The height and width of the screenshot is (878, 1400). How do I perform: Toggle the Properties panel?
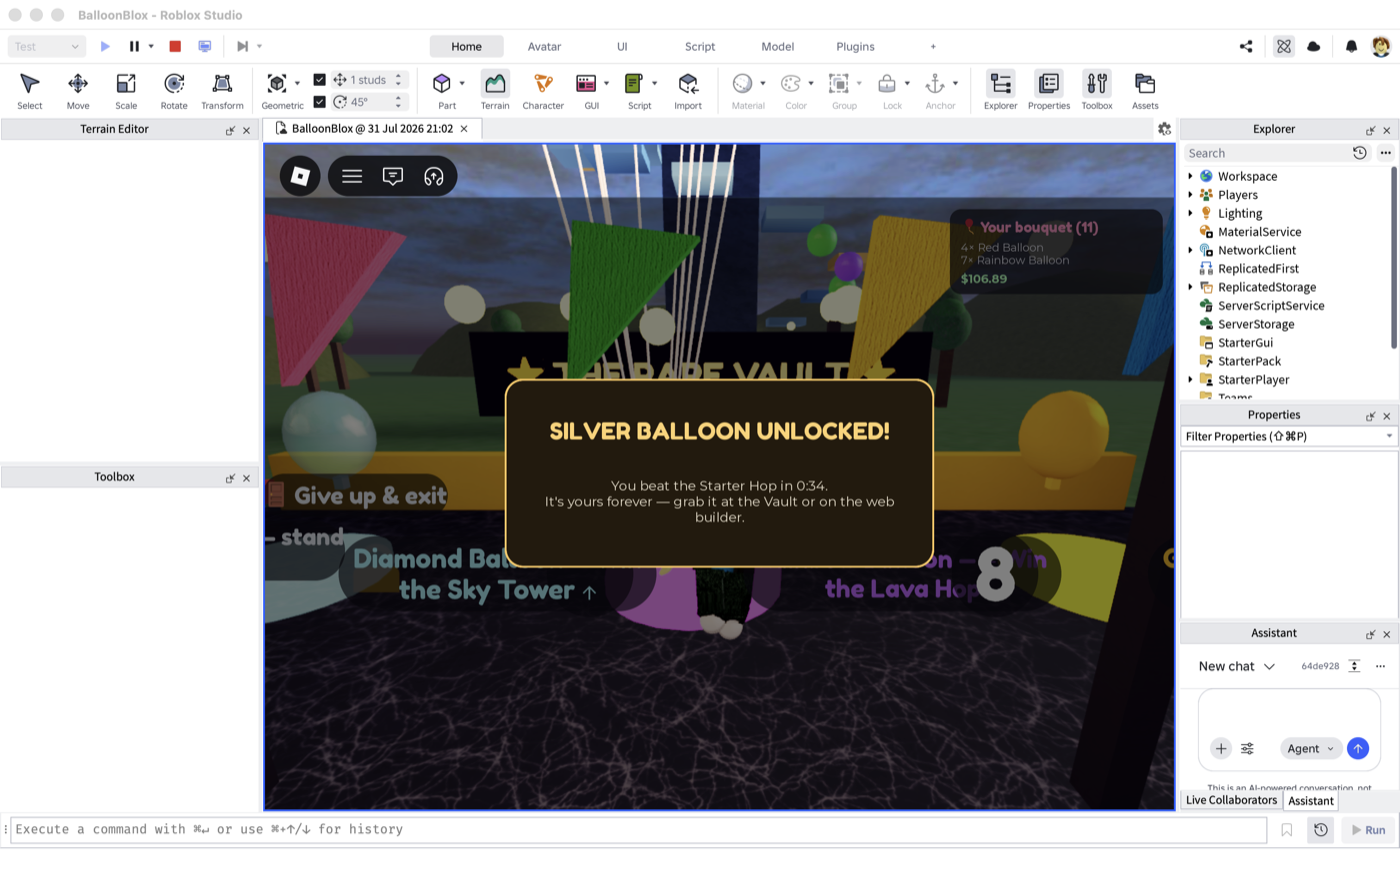pyautogui.click(x=1049, y=90)
